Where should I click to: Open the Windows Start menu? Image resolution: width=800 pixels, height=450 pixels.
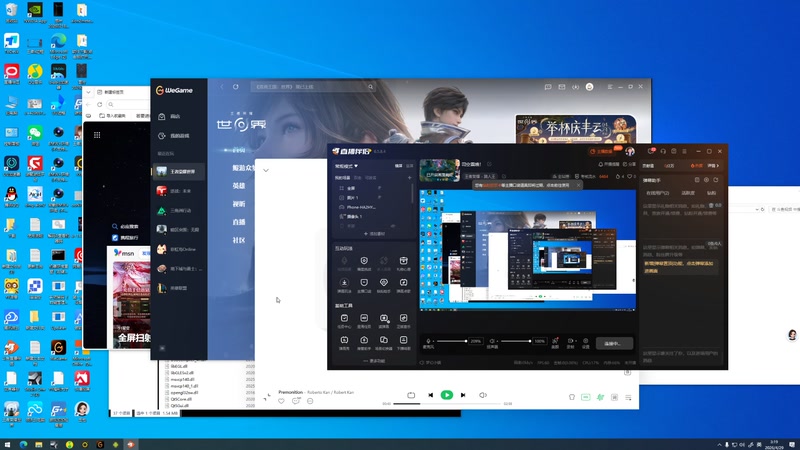[7, 444]
